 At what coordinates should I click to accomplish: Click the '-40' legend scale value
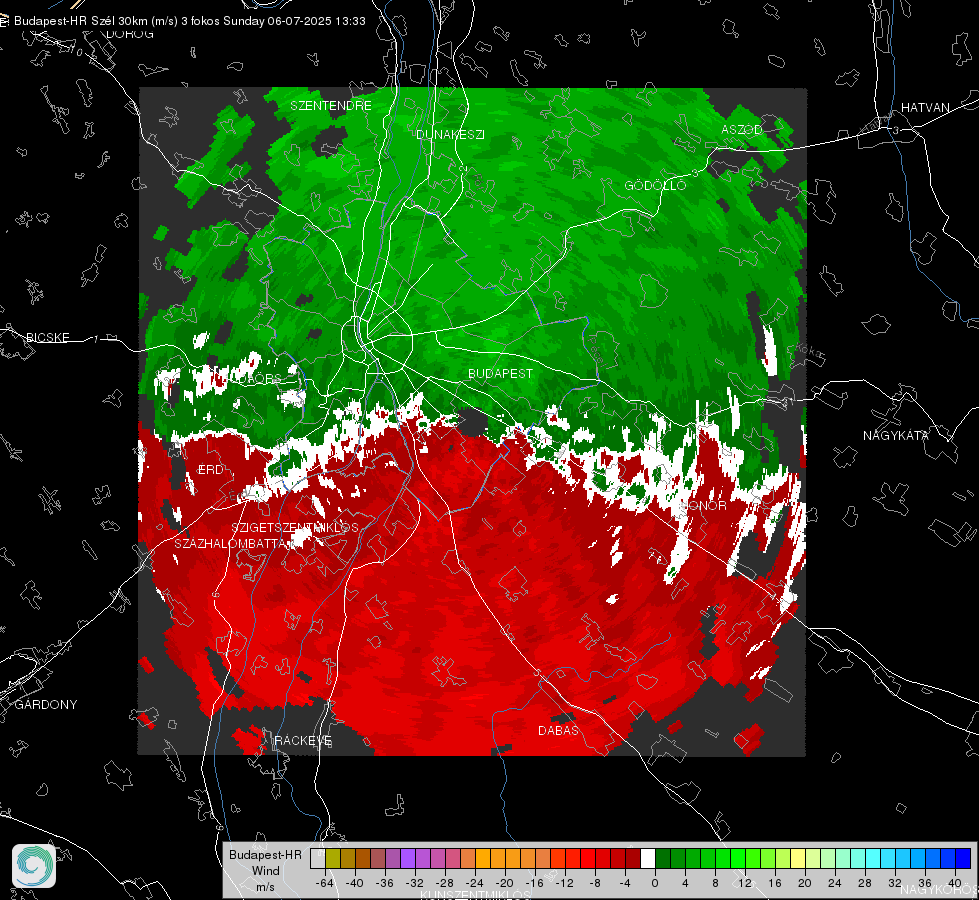coord(355,883)
